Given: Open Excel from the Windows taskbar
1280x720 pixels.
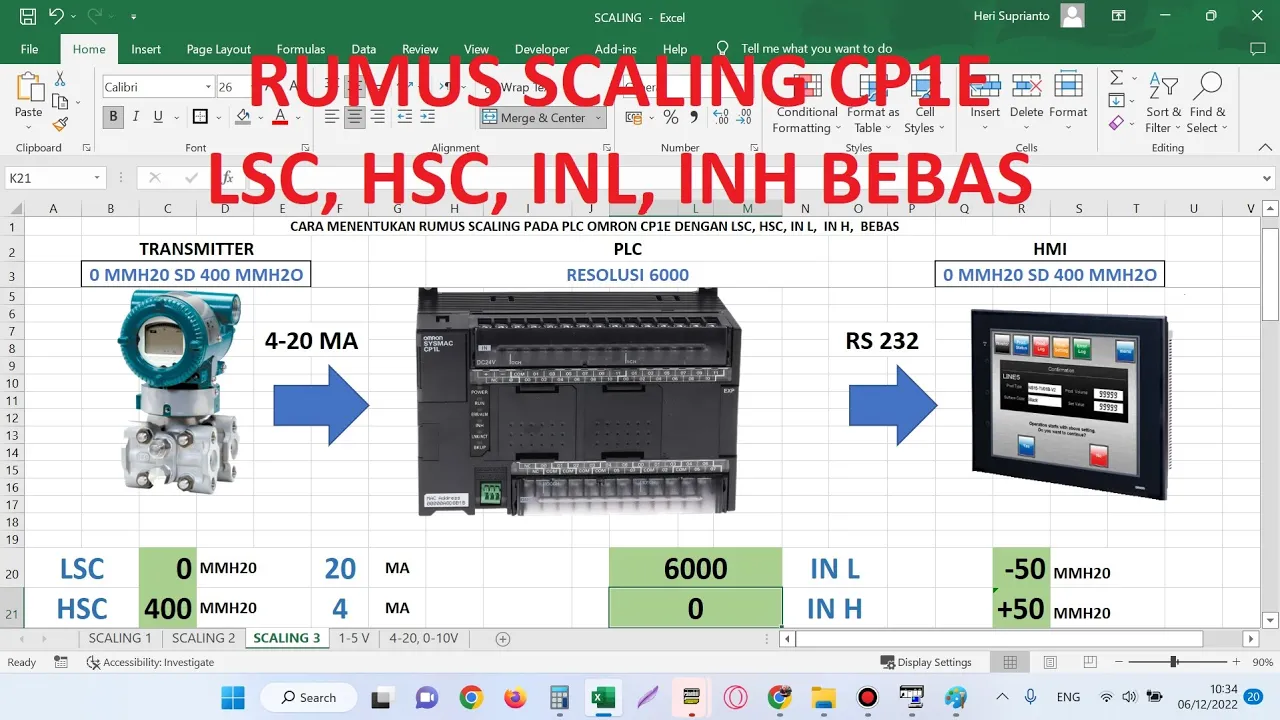Looking at the screenshot, I should [x=603, y=697].
